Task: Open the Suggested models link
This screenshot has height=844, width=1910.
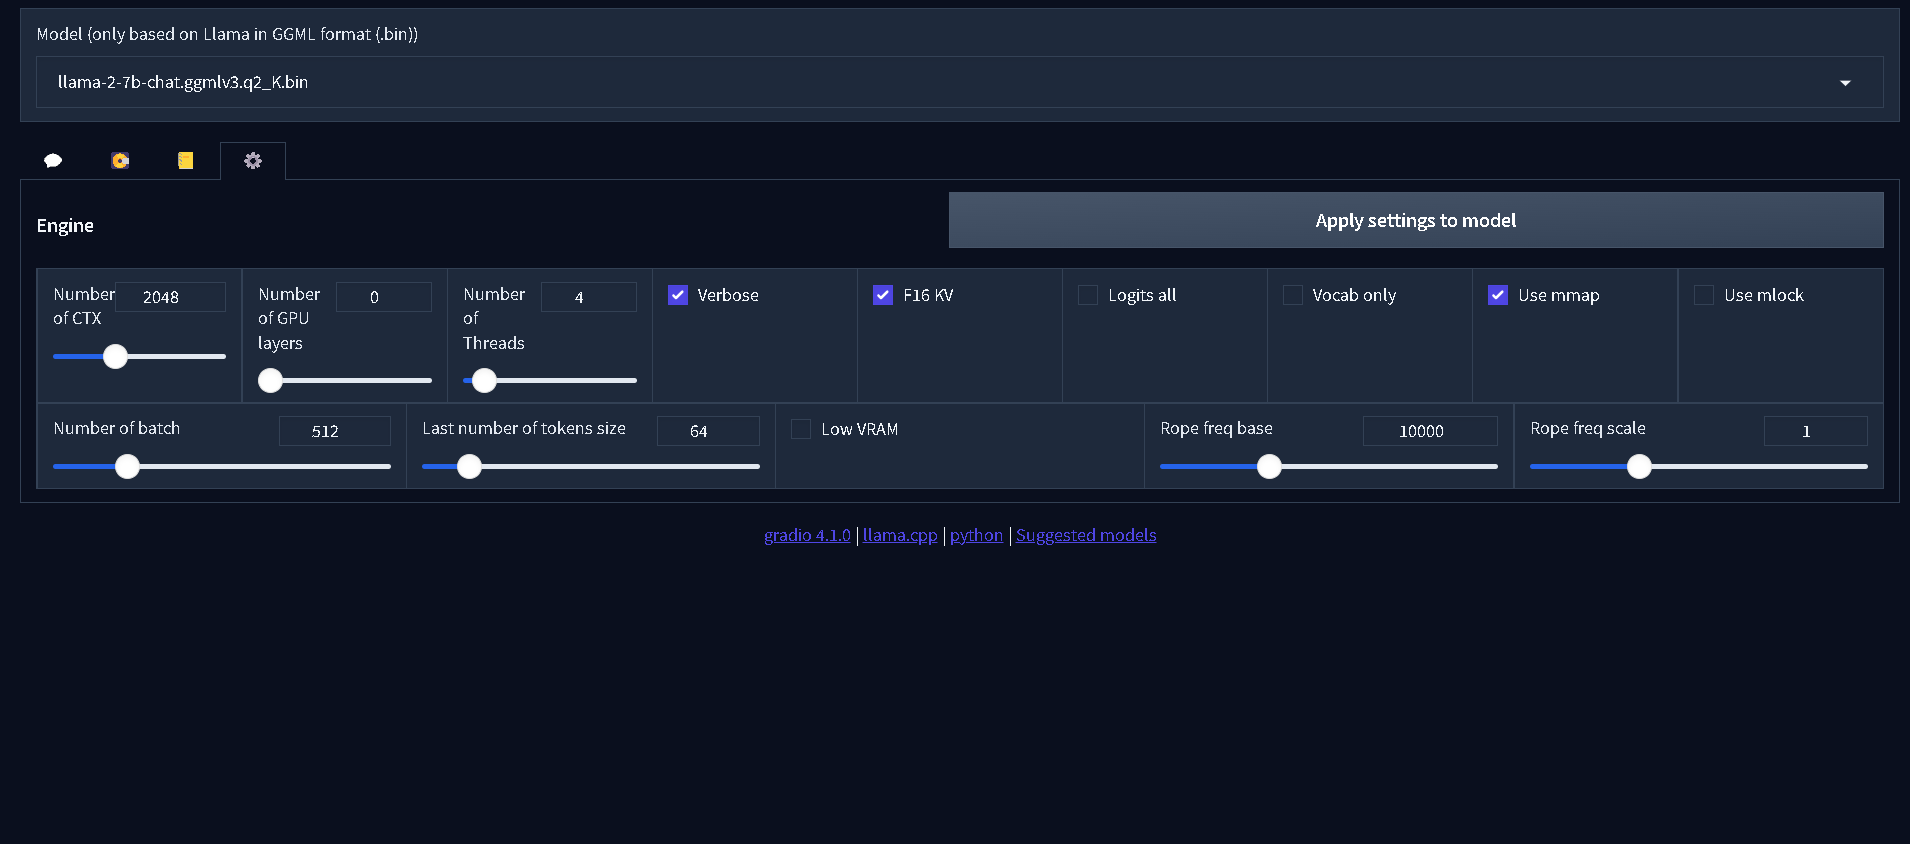Action: coord(1086,535)
